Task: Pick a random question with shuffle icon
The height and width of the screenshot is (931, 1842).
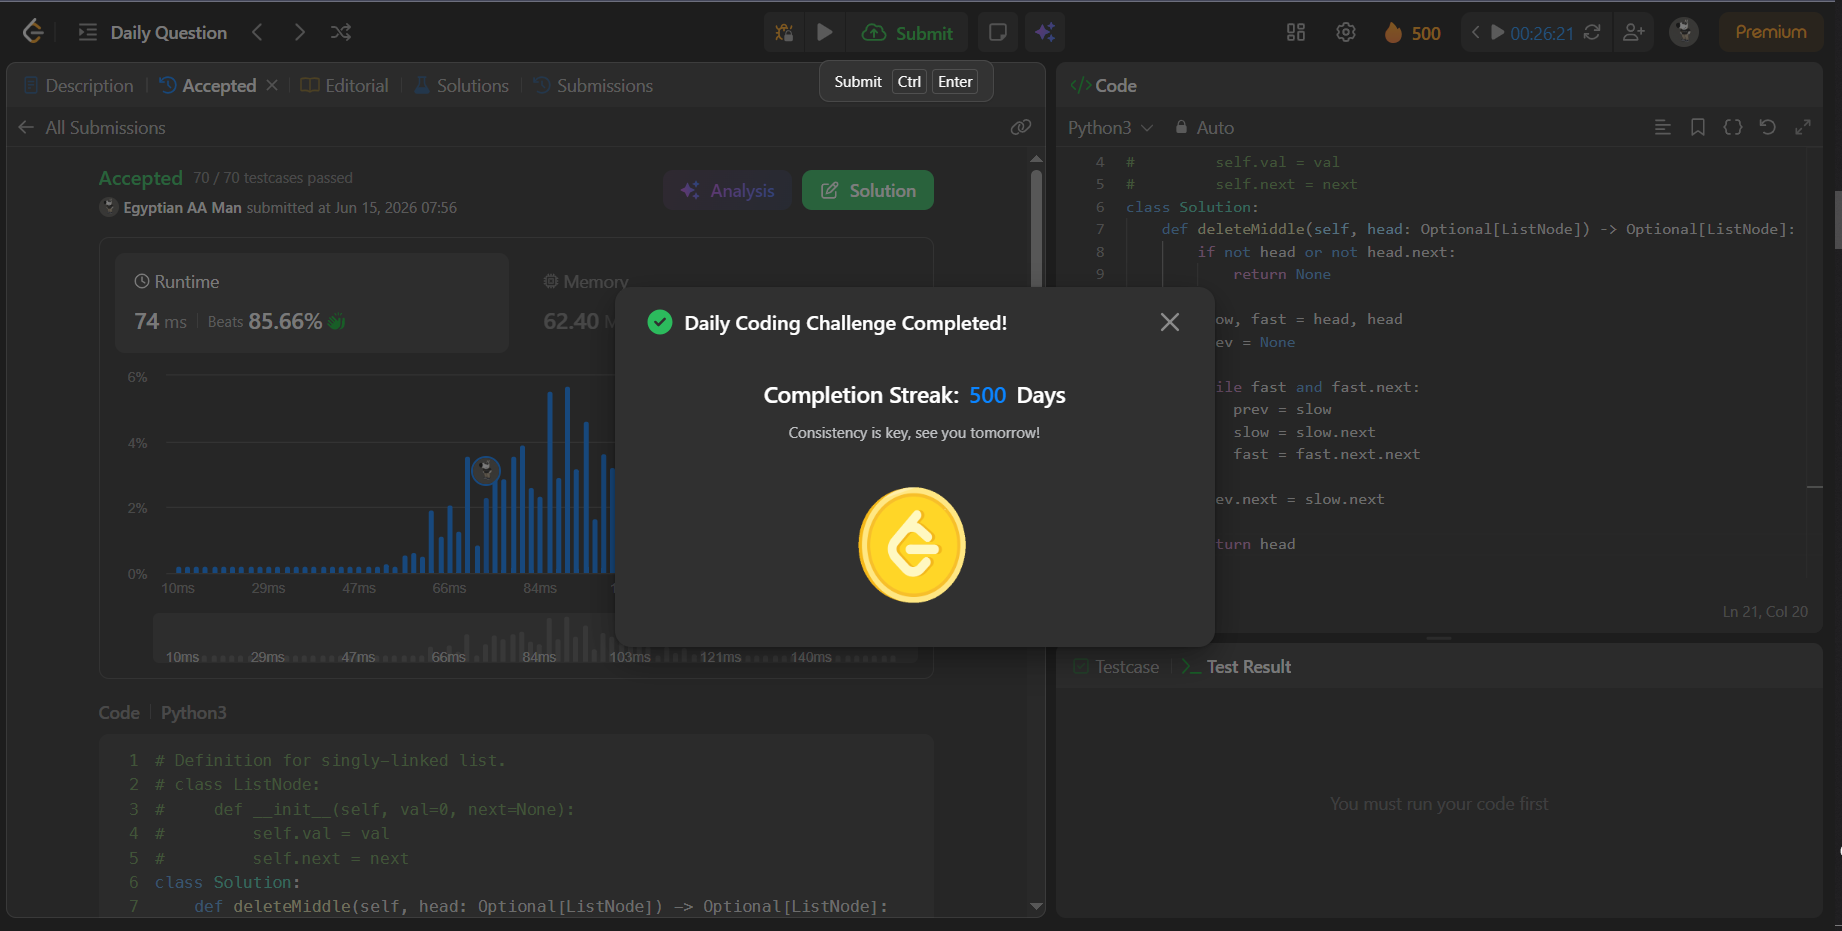Action: point(341,32)
